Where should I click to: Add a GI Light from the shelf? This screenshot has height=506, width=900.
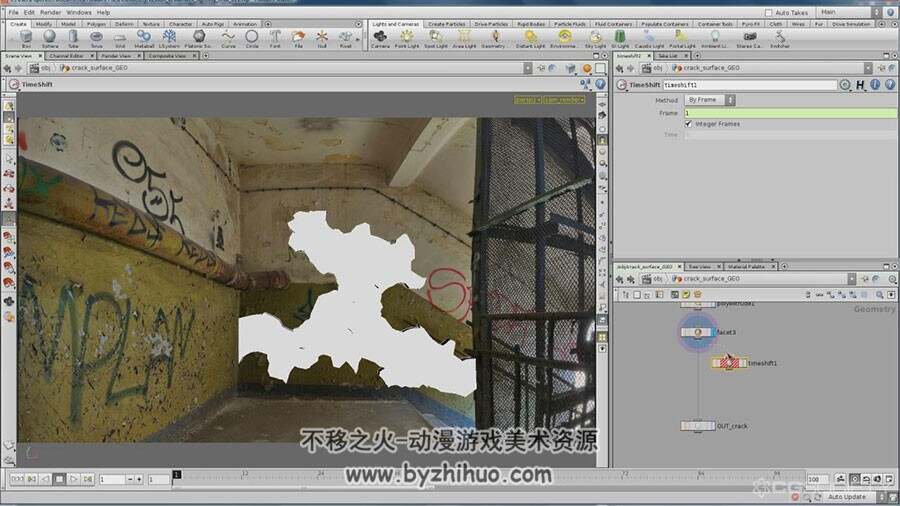coord(620,39)
